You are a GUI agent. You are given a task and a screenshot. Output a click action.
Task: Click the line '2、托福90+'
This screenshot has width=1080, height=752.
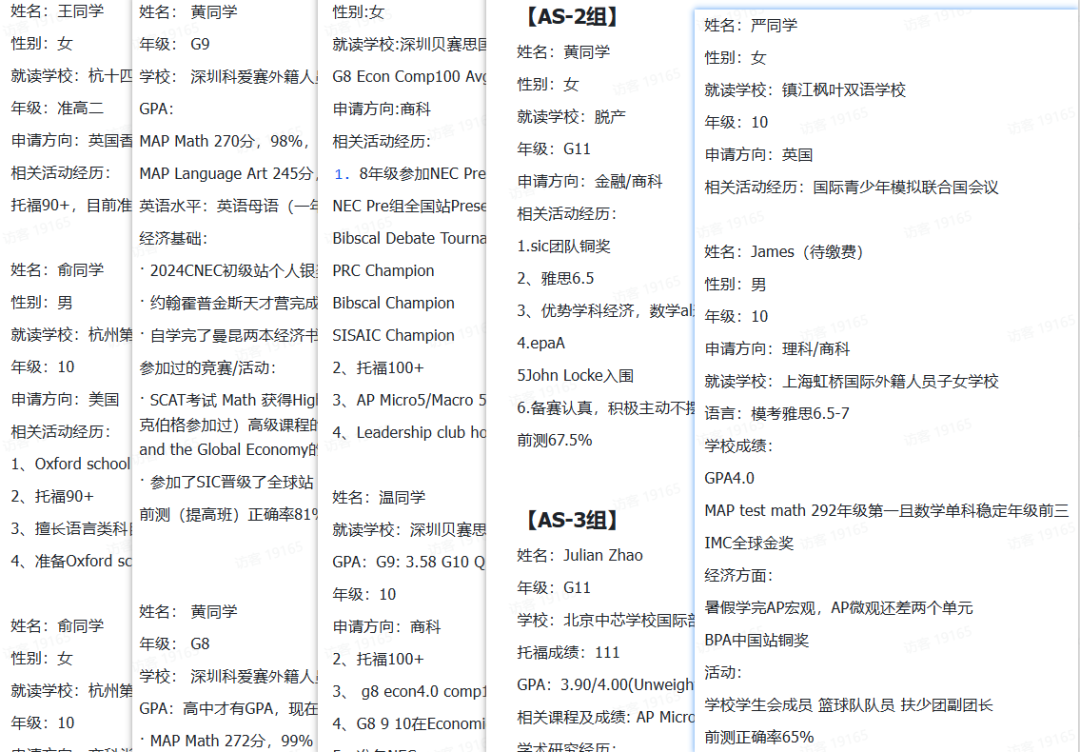point(52,497)
